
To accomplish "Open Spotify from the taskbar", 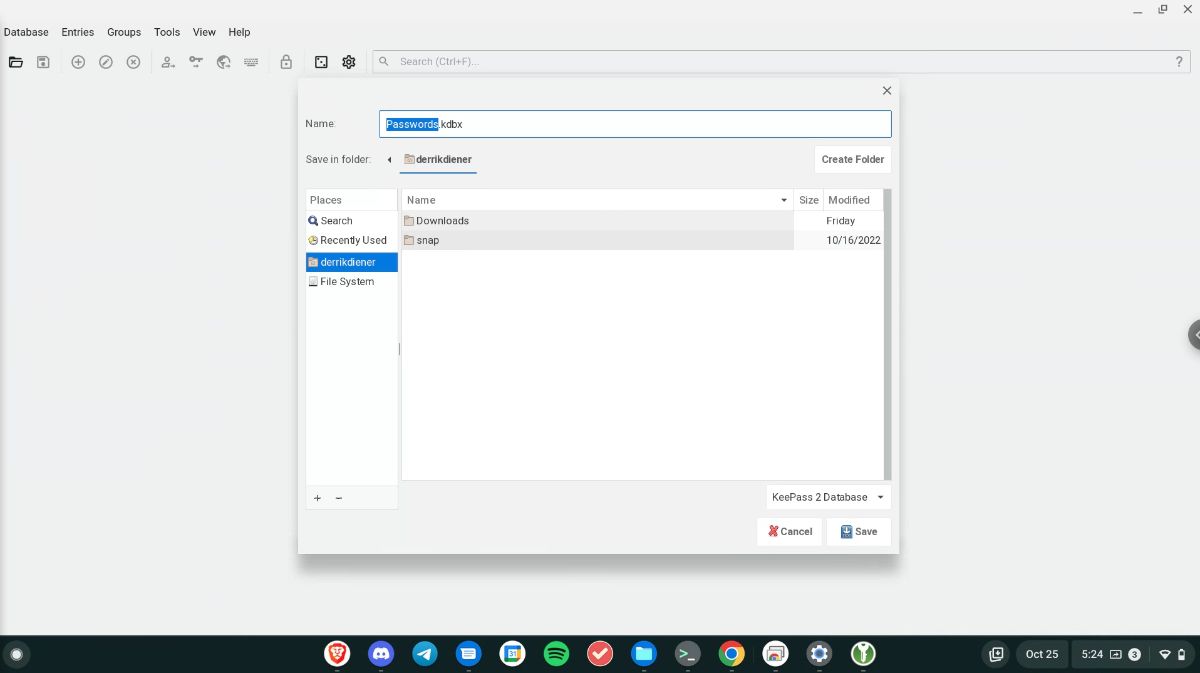I will click(x=556, y=653).
